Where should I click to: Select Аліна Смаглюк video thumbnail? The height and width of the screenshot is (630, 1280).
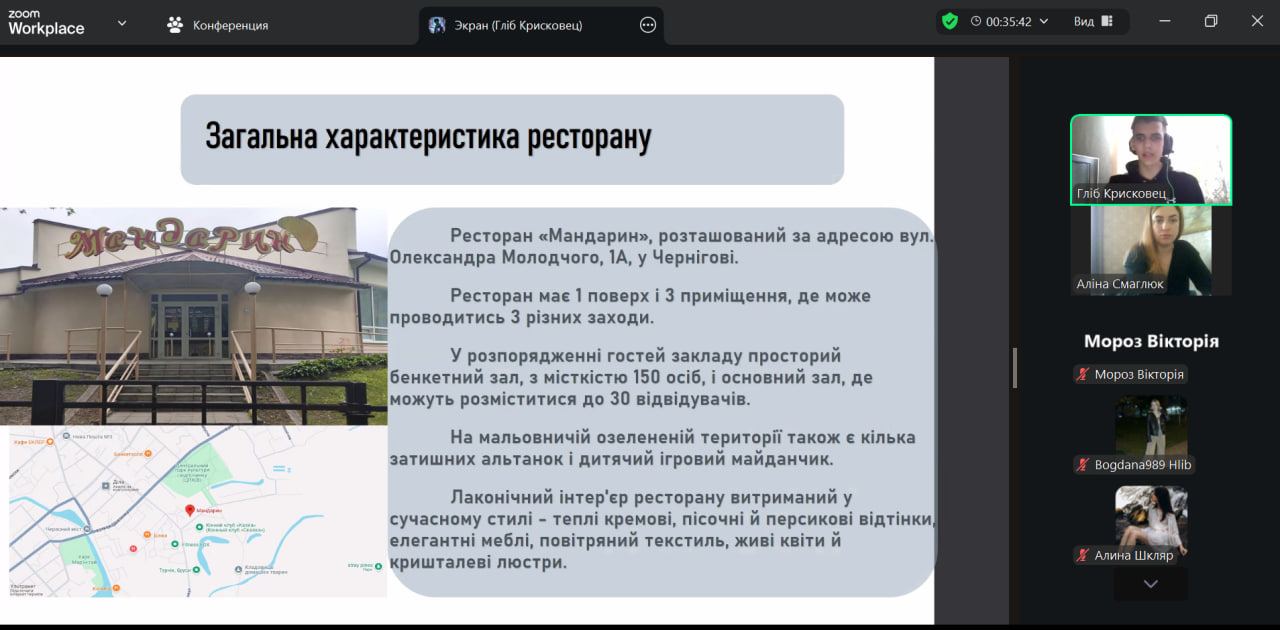click(x=1150, y=250)
